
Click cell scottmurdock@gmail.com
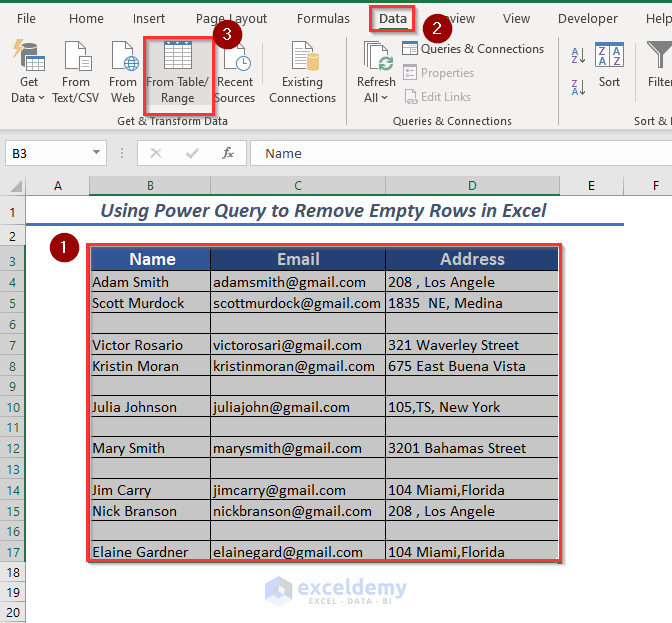coord(298,303)
